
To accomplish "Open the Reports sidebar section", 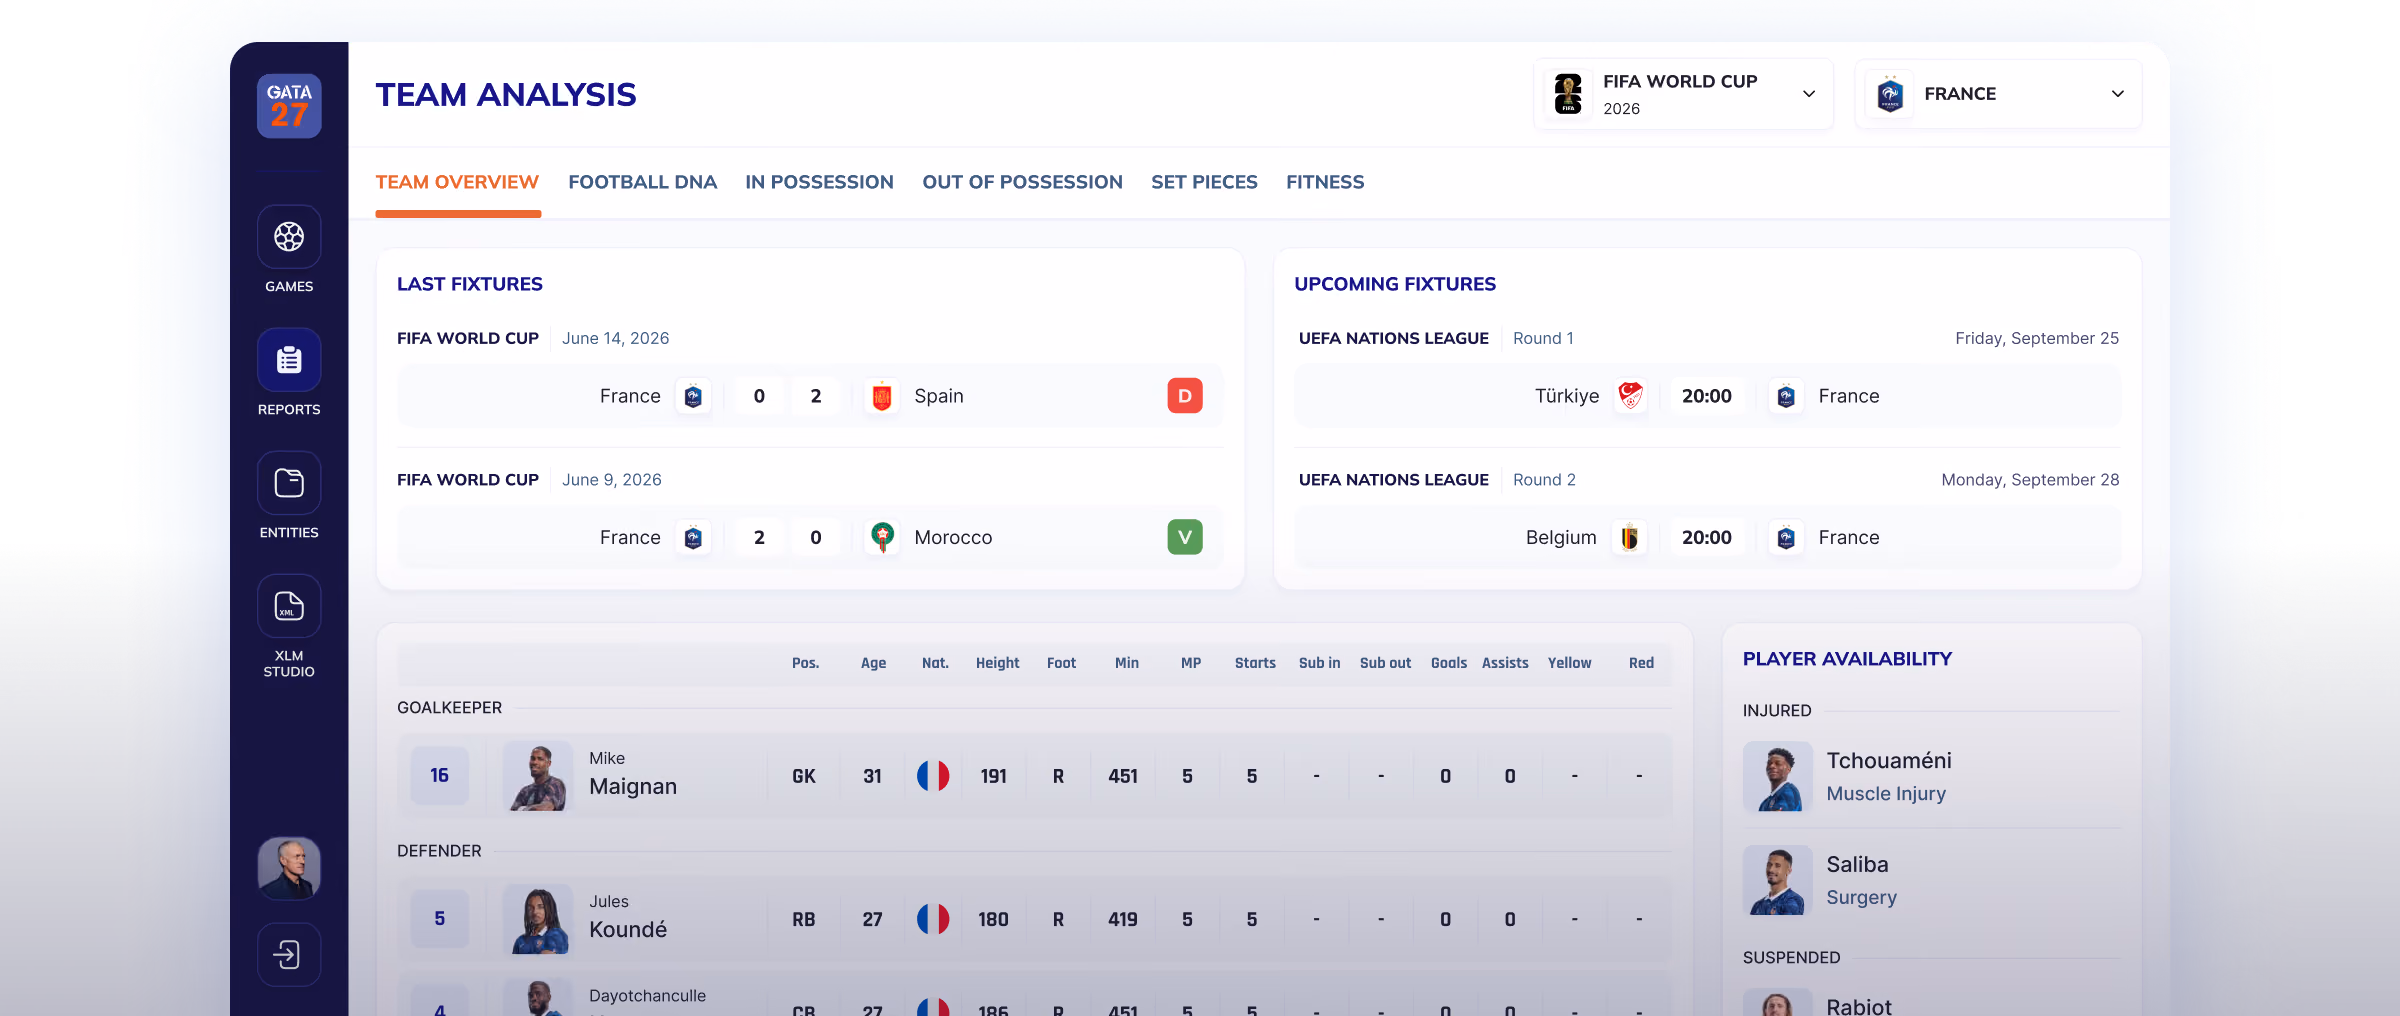I will [x=289, y=373].
